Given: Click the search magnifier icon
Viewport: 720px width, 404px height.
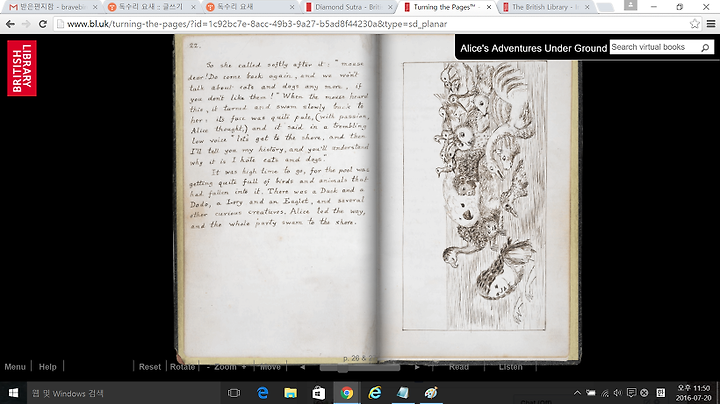Looking at the screenshot, I should 705,47.
